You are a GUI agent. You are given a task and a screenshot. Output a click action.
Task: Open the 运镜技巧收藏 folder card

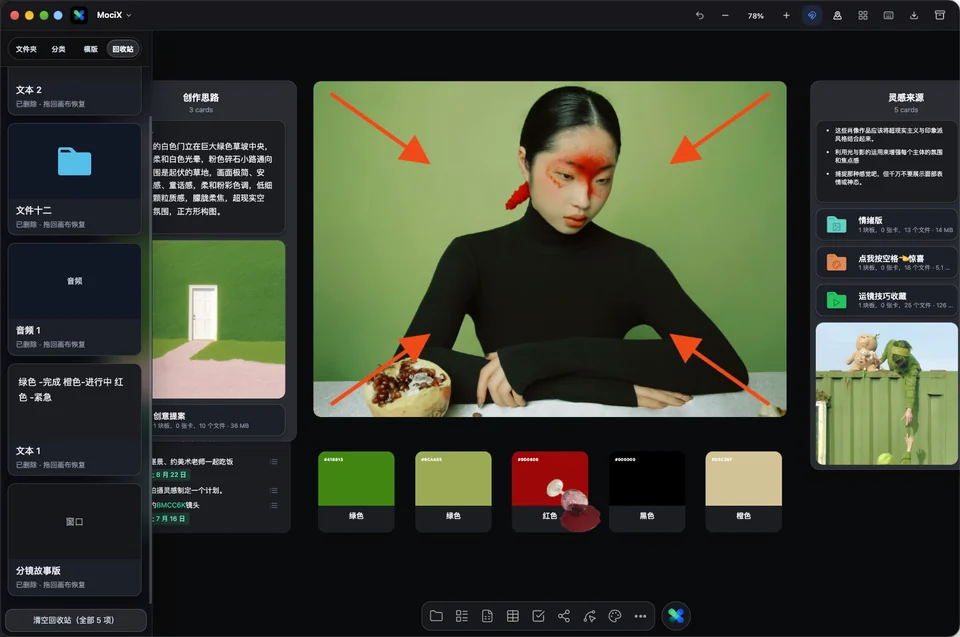(887, 300)
